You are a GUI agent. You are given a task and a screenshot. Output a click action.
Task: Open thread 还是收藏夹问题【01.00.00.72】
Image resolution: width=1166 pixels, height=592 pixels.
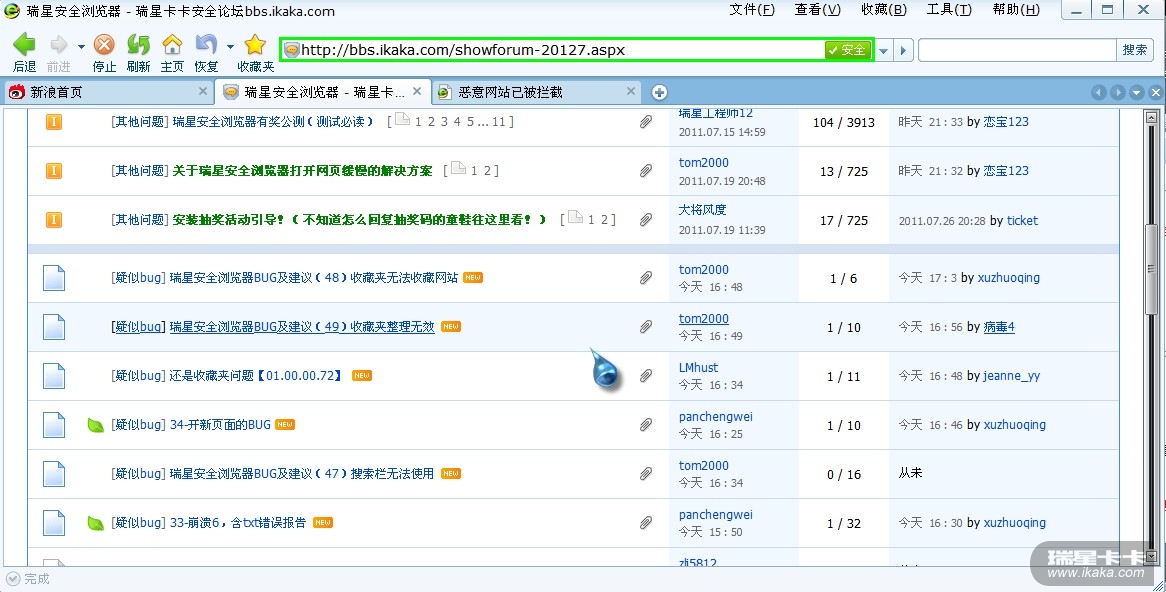tap(257, 376)
